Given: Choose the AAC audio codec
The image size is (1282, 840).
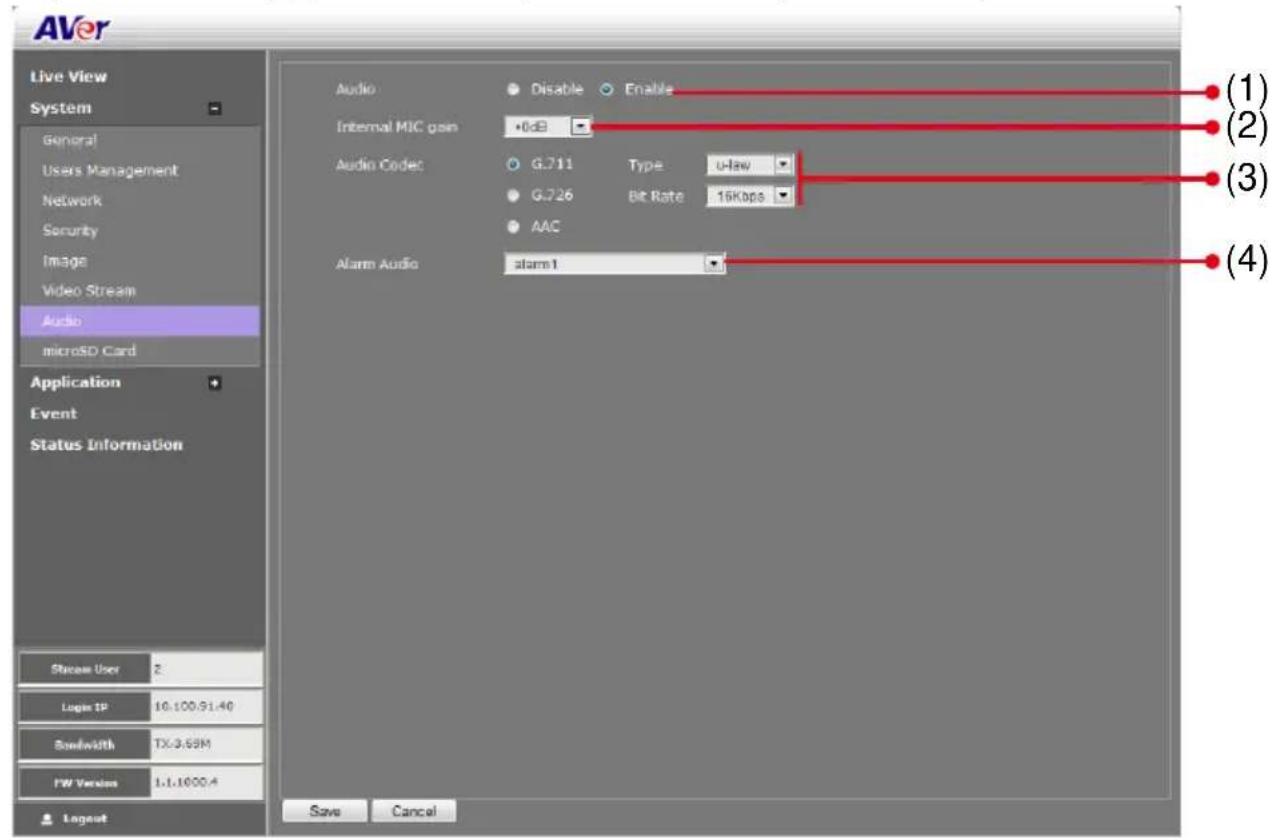Looking at the screenshot, I should (x=513, y=228).
